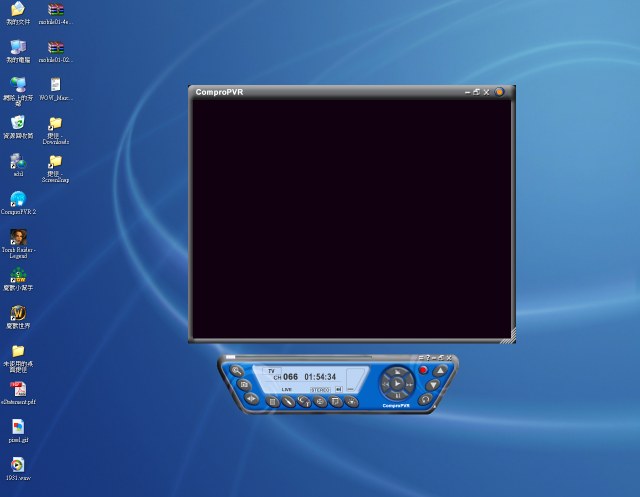Toggle mute via speaker icon in display
This screenshot has width=640, height=497.
coord(338,389)
